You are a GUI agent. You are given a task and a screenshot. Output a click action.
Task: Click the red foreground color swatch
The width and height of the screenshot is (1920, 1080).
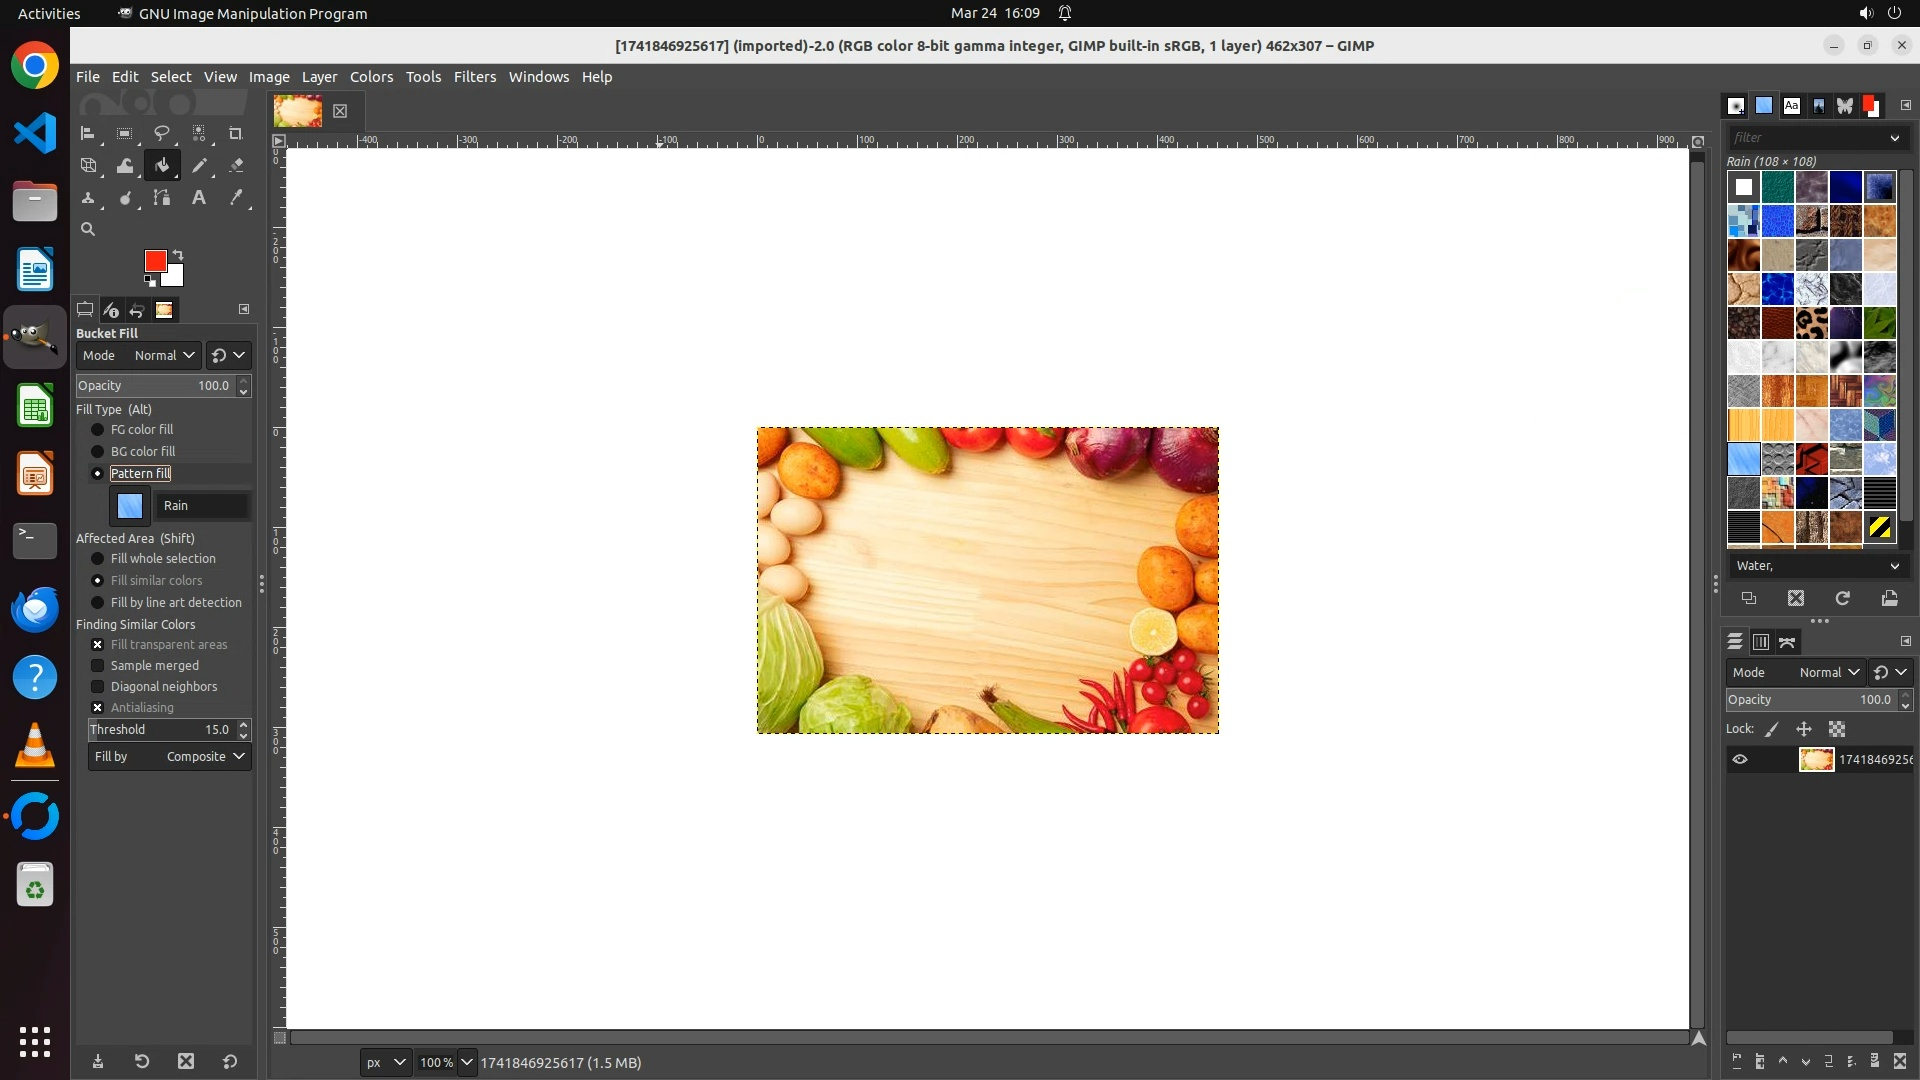click(154, 261)
